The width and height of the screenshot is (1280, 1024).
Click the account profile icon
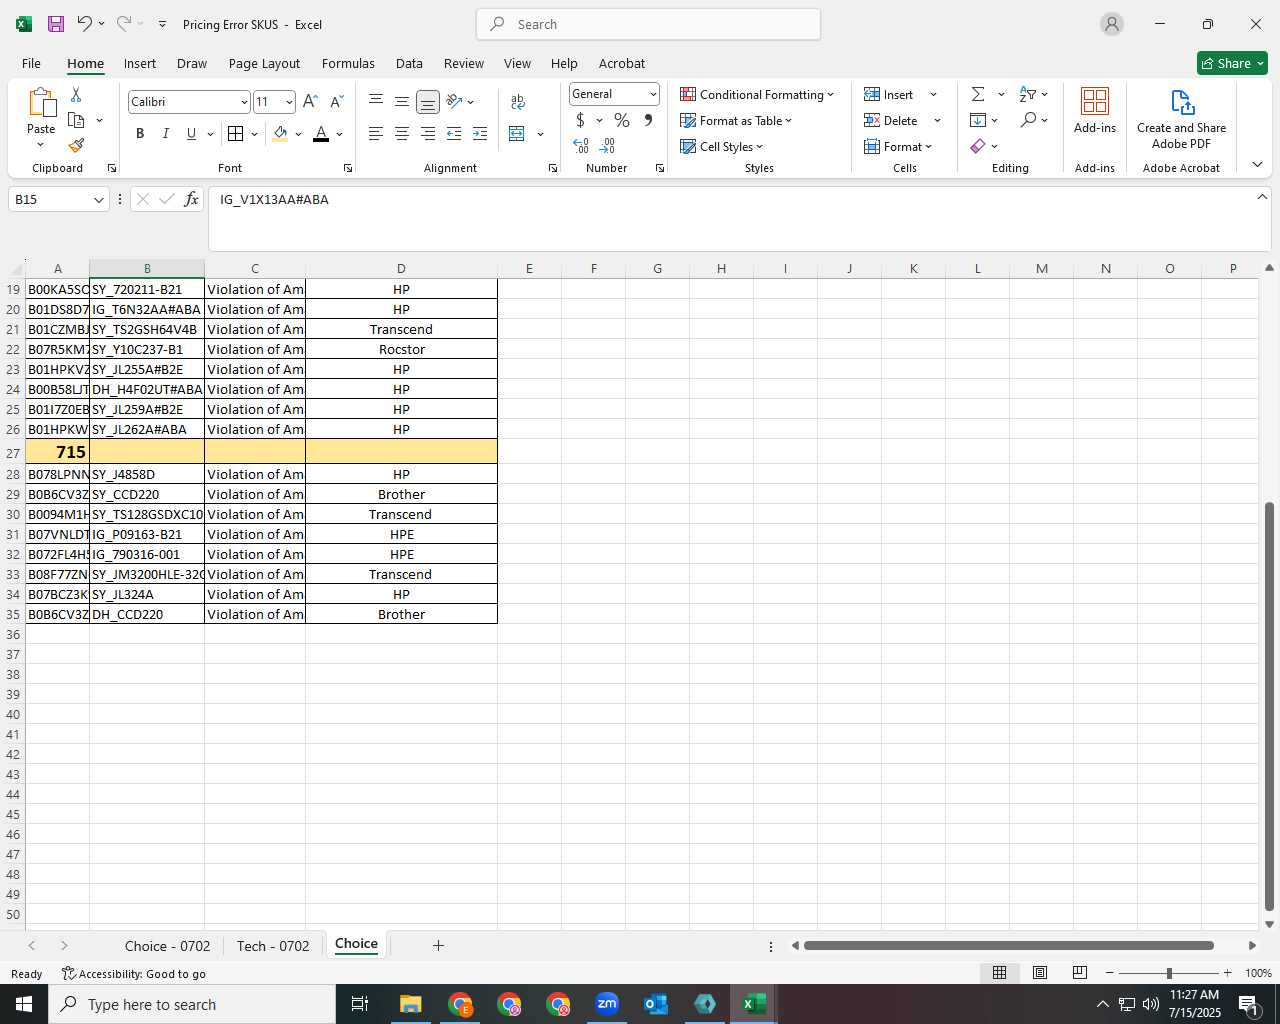(1112, 24)
